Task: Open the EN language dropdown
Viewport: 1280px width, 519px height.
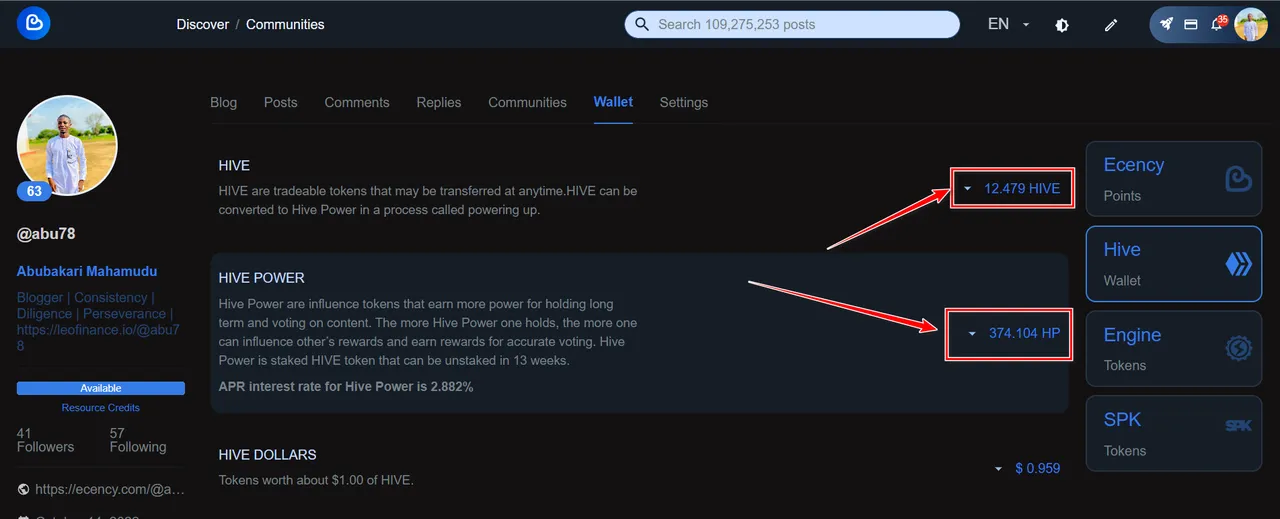Action: point(1009,24)
